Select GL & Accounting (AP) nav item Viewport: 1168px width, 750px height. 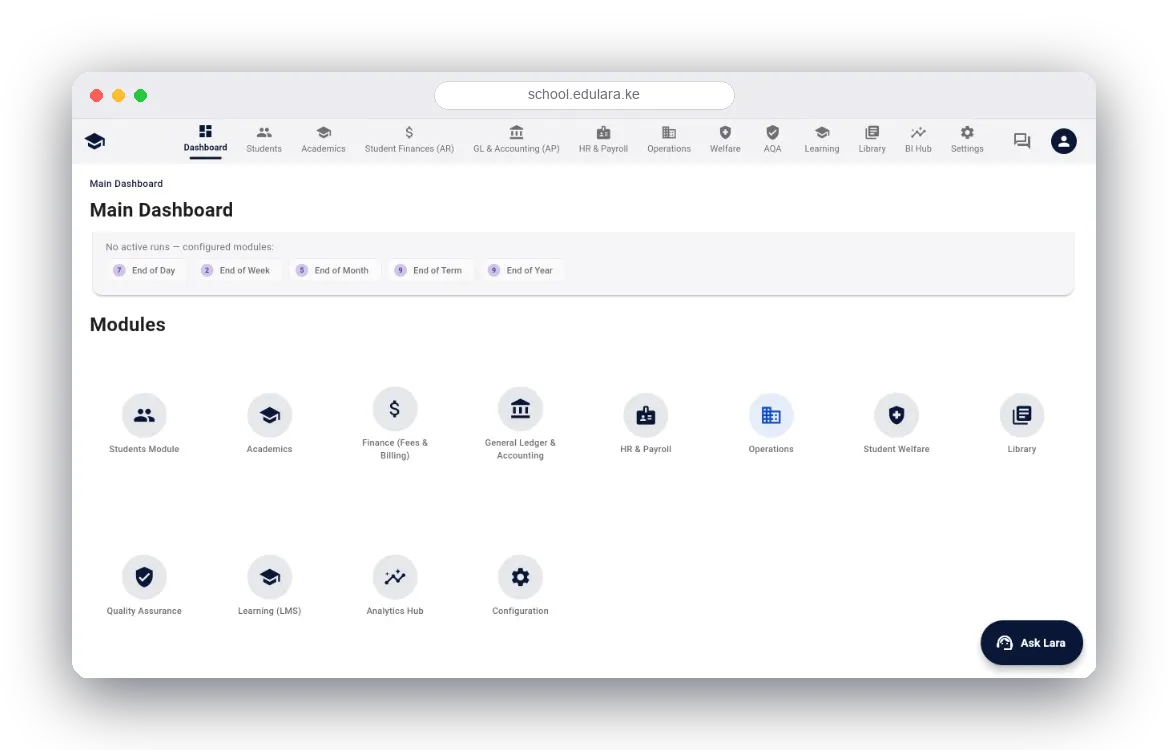tap(516, 139)
